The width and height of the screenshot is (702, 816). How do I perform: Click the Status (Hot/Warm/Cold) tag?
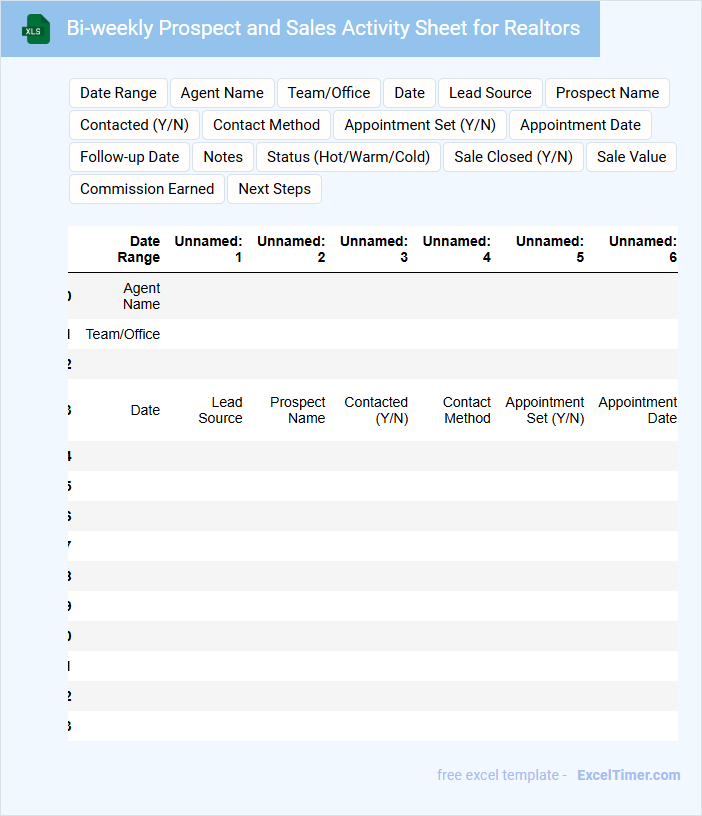(348, 157)
